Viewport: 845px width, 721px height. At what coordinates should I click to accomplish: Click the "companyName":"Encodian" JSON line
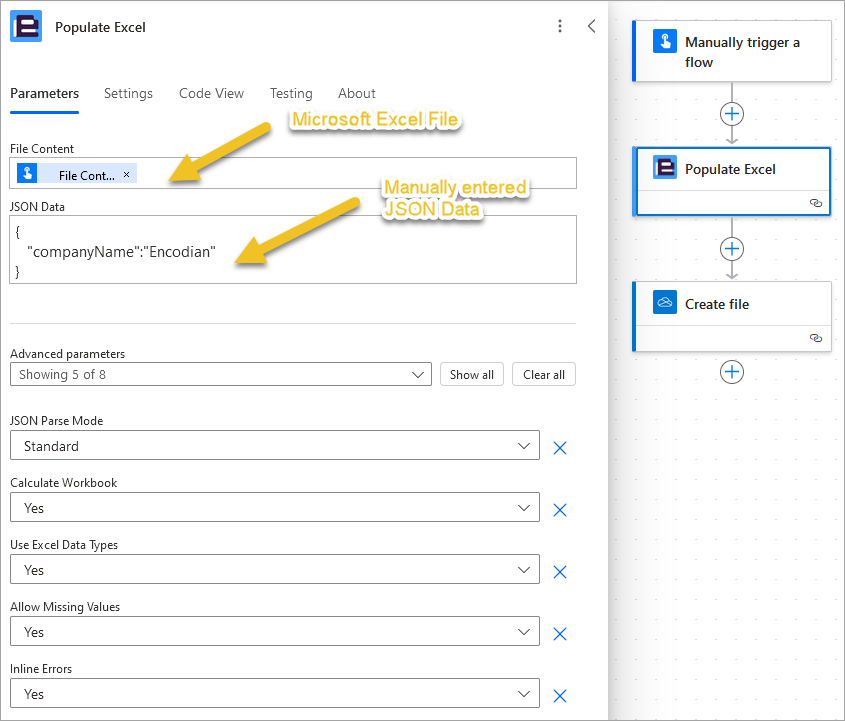point(121,252)
